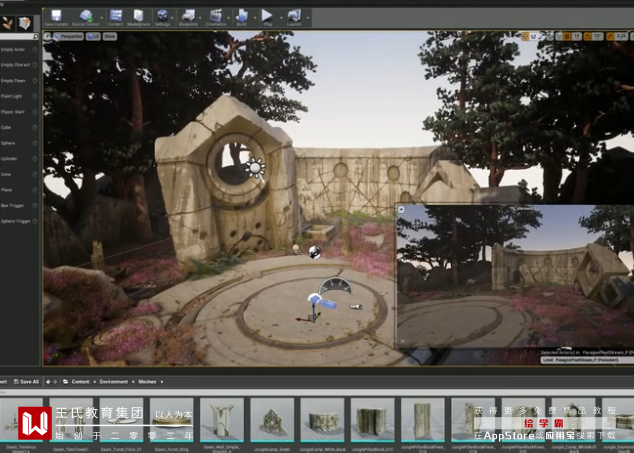Image resolution: width=634 pixels, height=453 pixels.
Task: Open the Perspective view mode menu
Action: (x=68, y=36)
